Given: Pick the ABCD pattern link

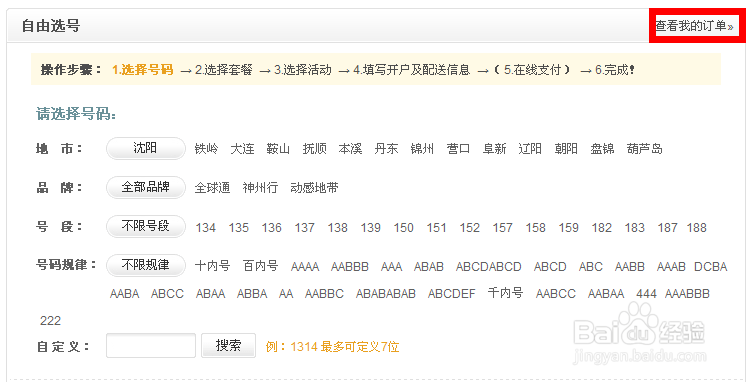Looking at the screenshot, I should point(550,267).
